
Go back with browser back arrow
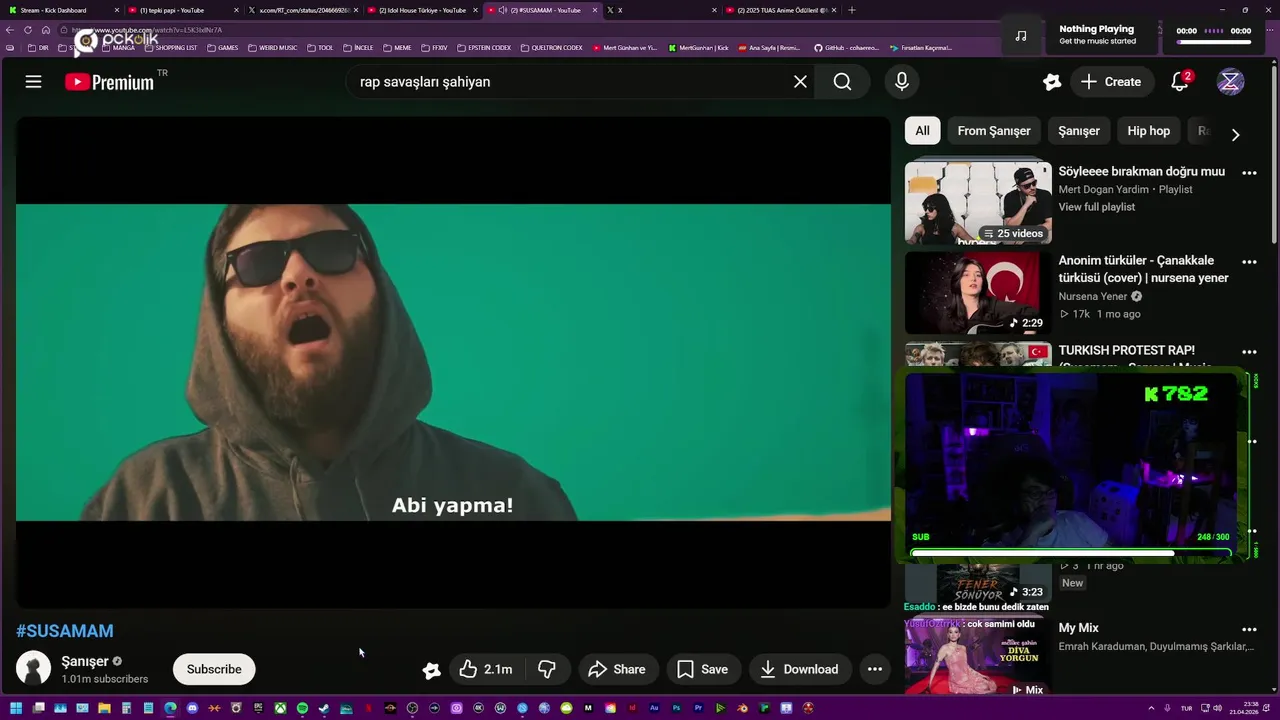pos(10,30)
